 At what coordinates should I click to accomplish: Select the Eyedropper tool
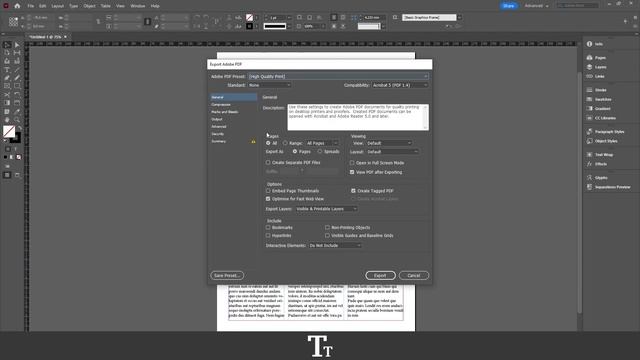pyautogui.click(x=17, y=111)
